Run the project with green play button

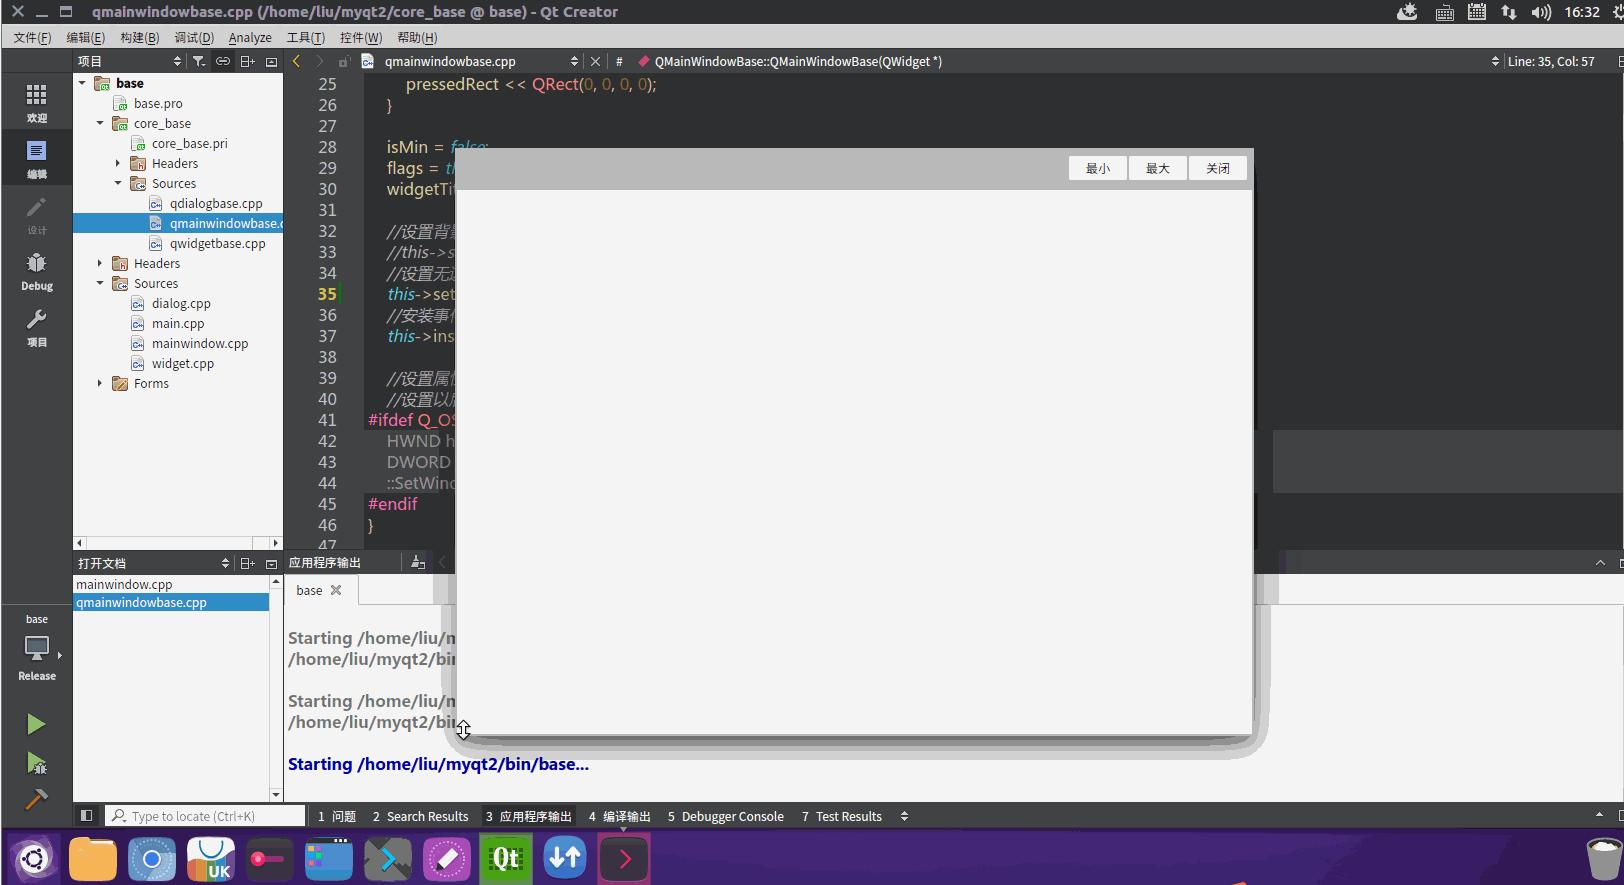(36, 724)
